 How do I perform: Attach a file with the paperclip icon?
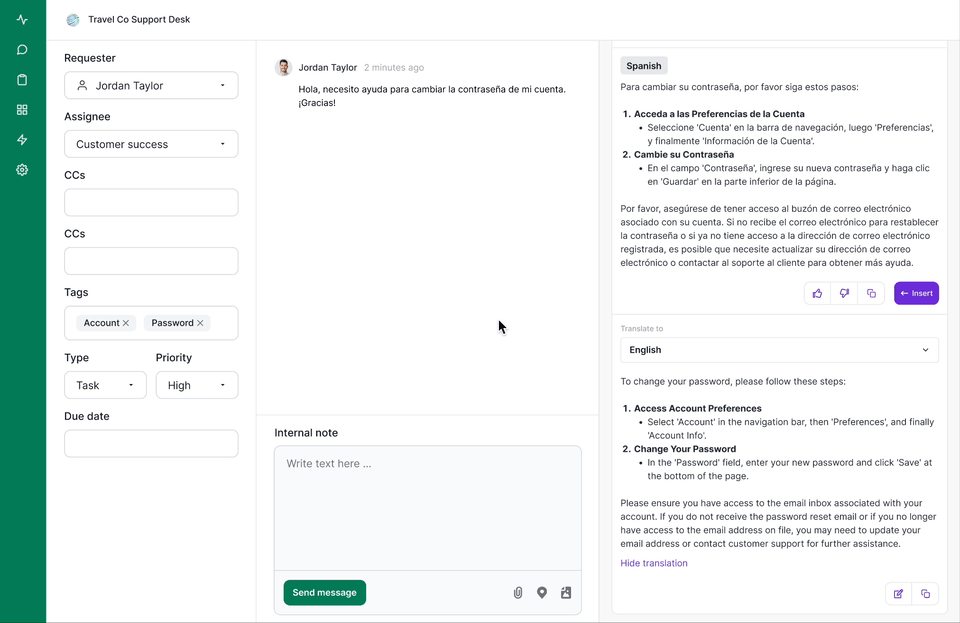tap(518, 592)
